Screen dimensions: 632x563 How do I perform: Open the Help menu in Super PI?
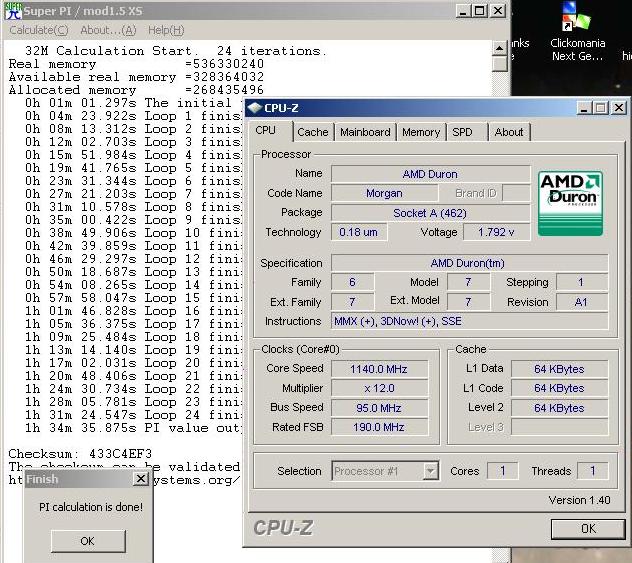(166, 30)
